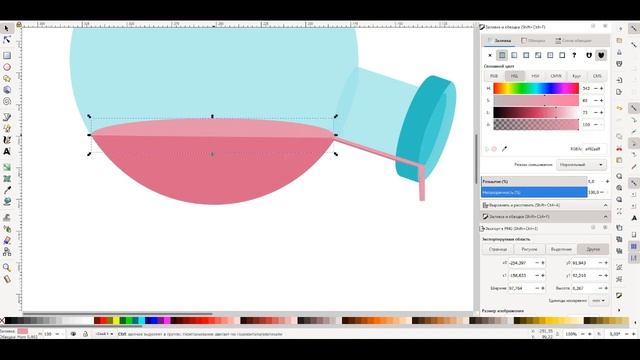Select the Selector arrow tool
Screen dimensions: 640x360
click(x=7, y=29)
